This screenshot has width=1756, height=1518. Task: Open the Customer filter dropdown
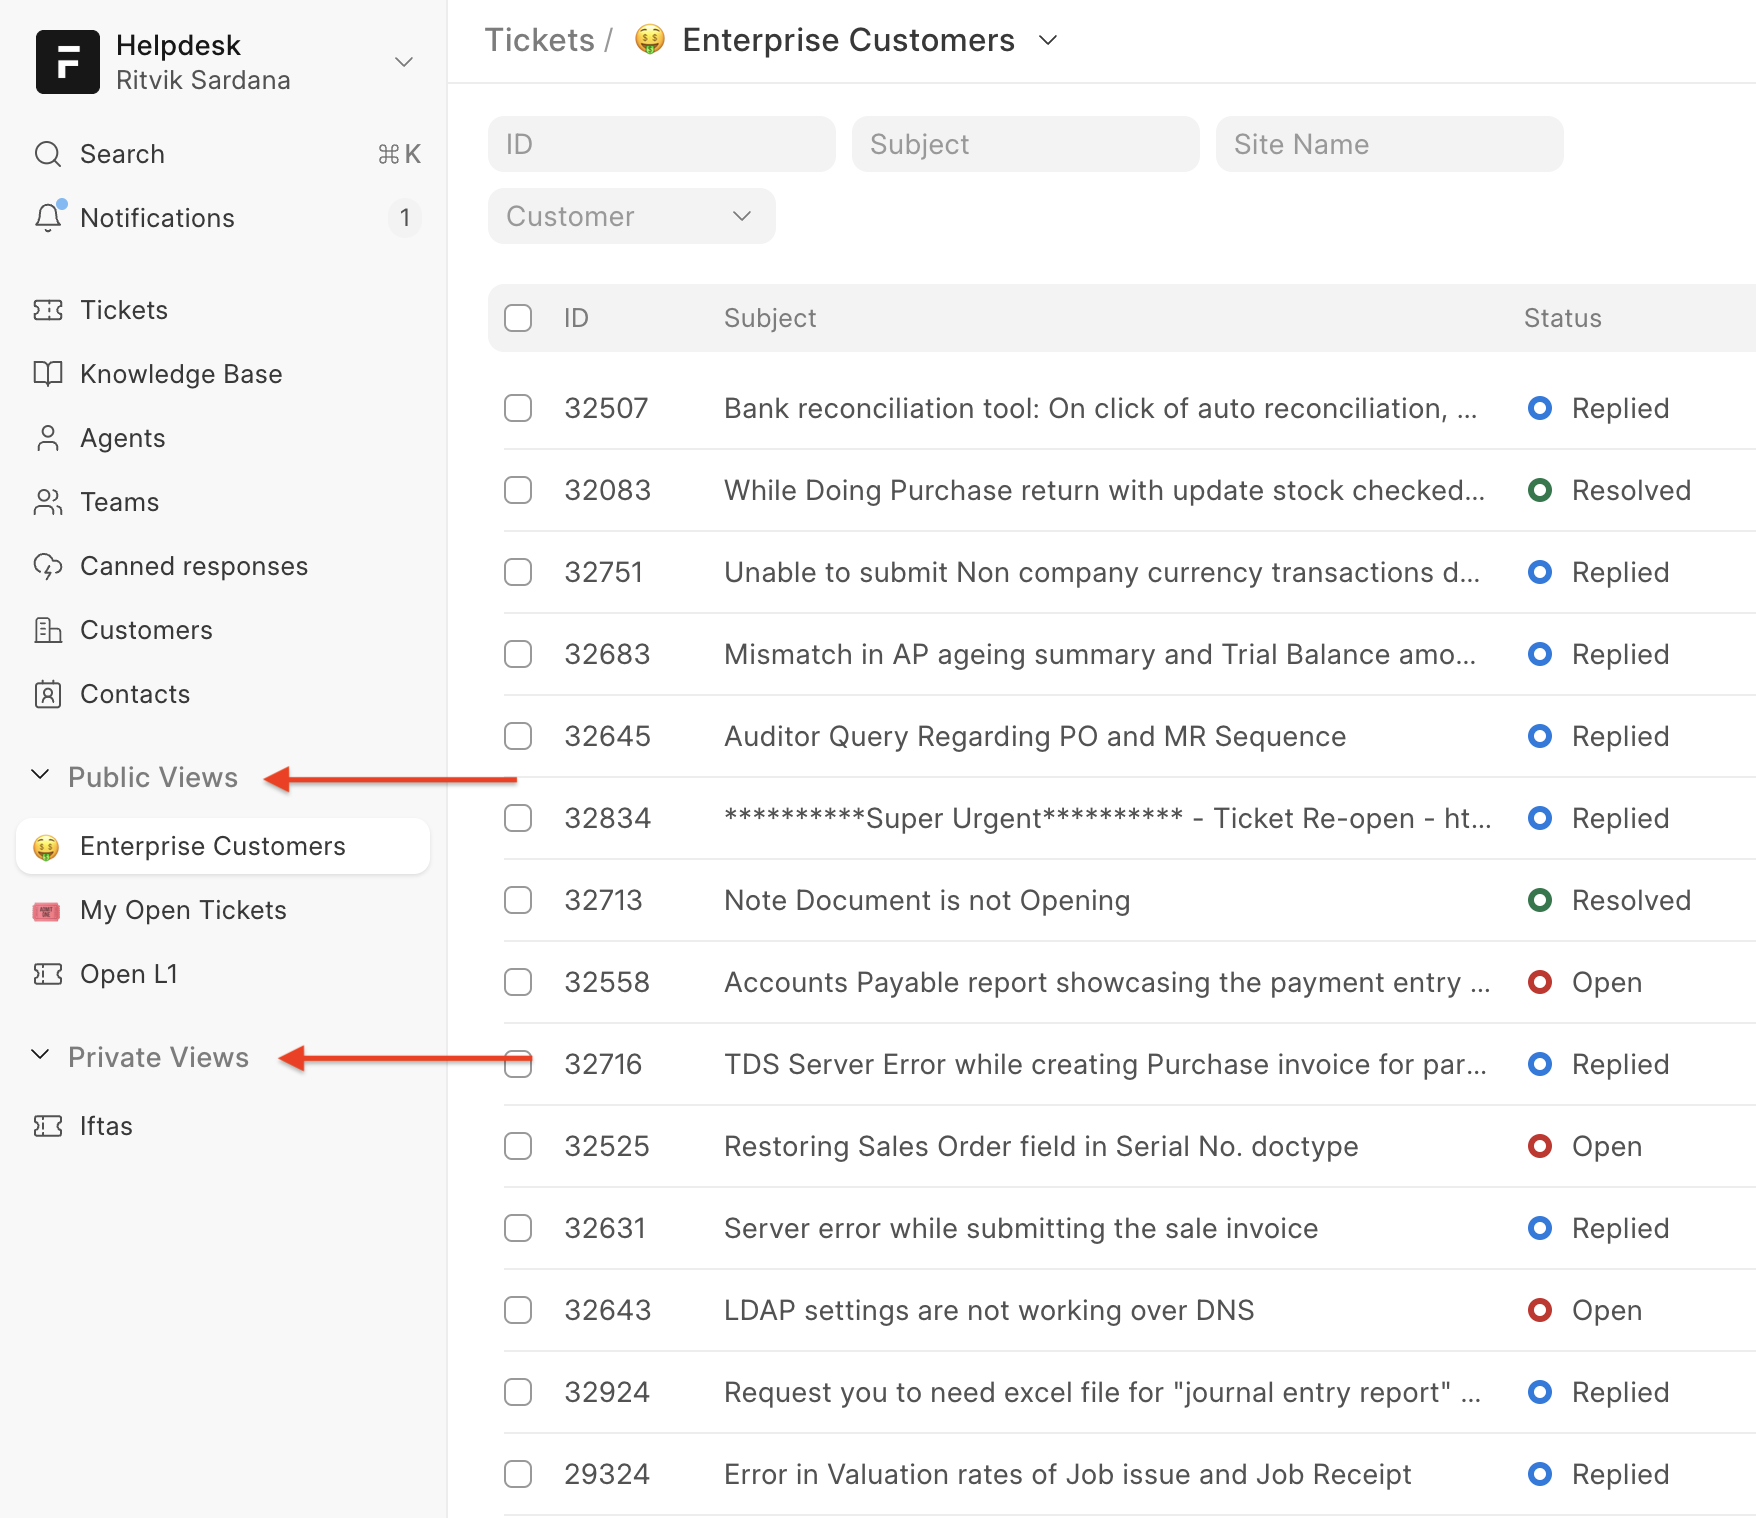click(x=631, y=216)
